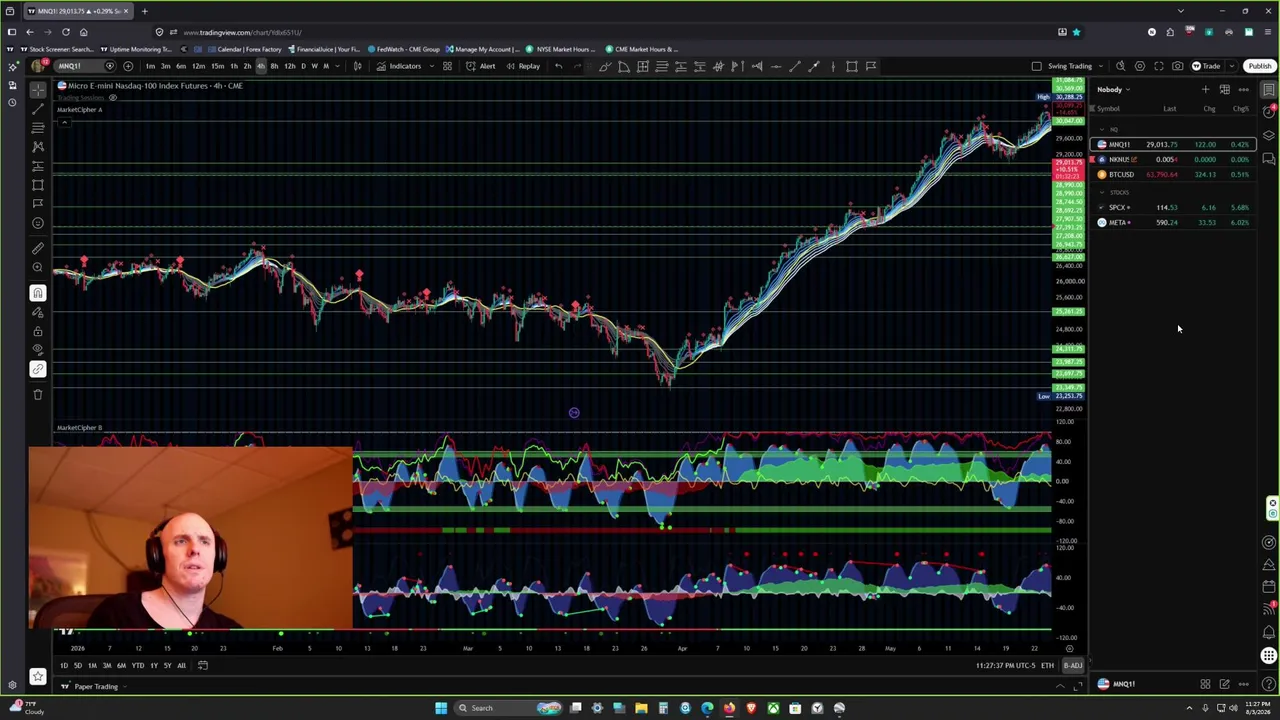Collapse the NQ watchlist section
1280x720 pixels.
pyautogui.click(x=1101, y=129)
